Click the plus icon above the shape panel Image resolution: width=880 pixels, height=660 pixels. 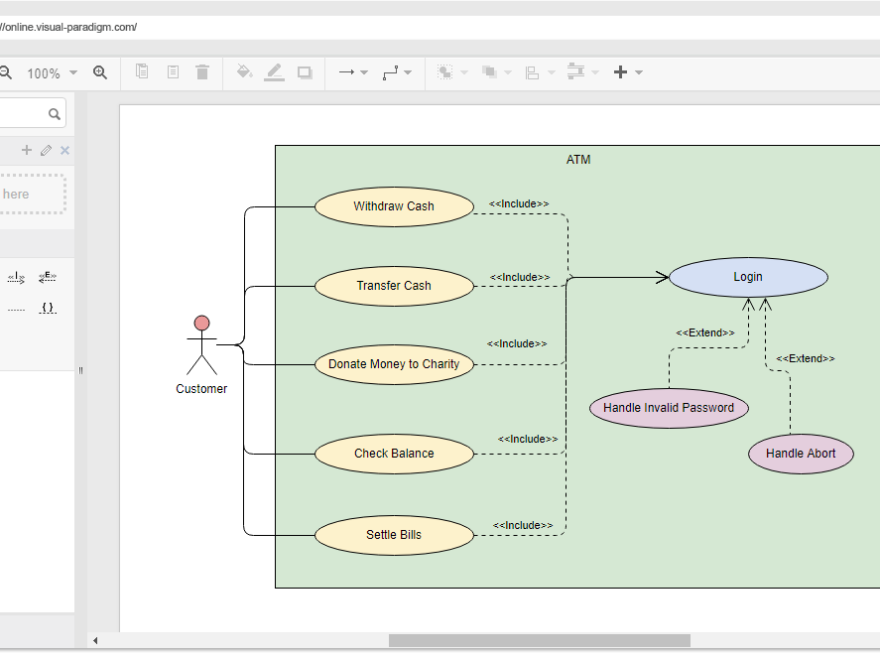coord(26,150)
